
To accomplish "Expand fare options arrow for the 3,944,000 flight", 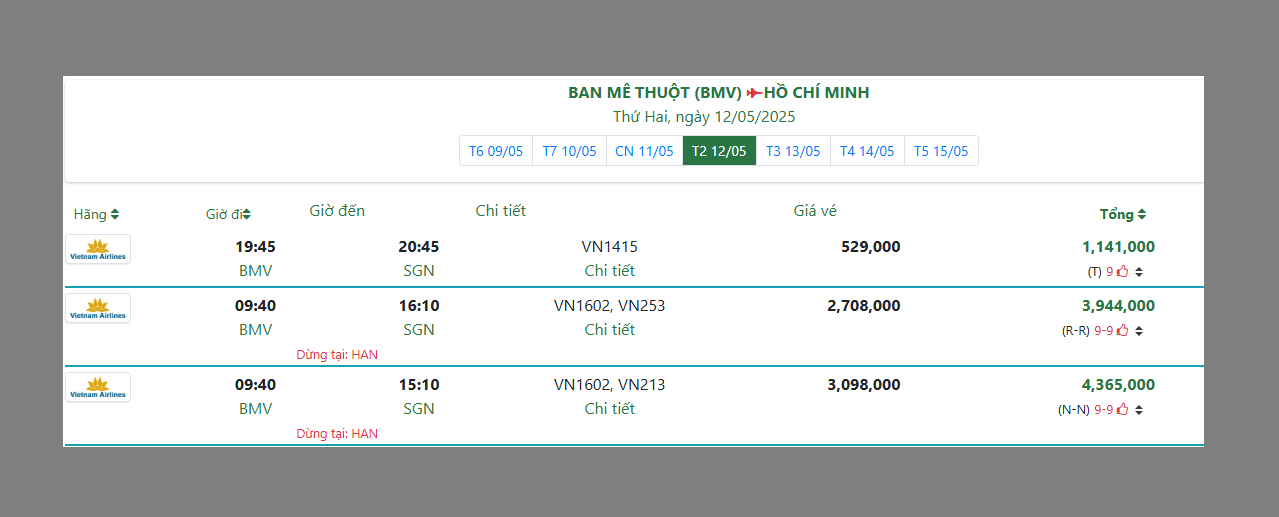I will [x=1138, y=331].
